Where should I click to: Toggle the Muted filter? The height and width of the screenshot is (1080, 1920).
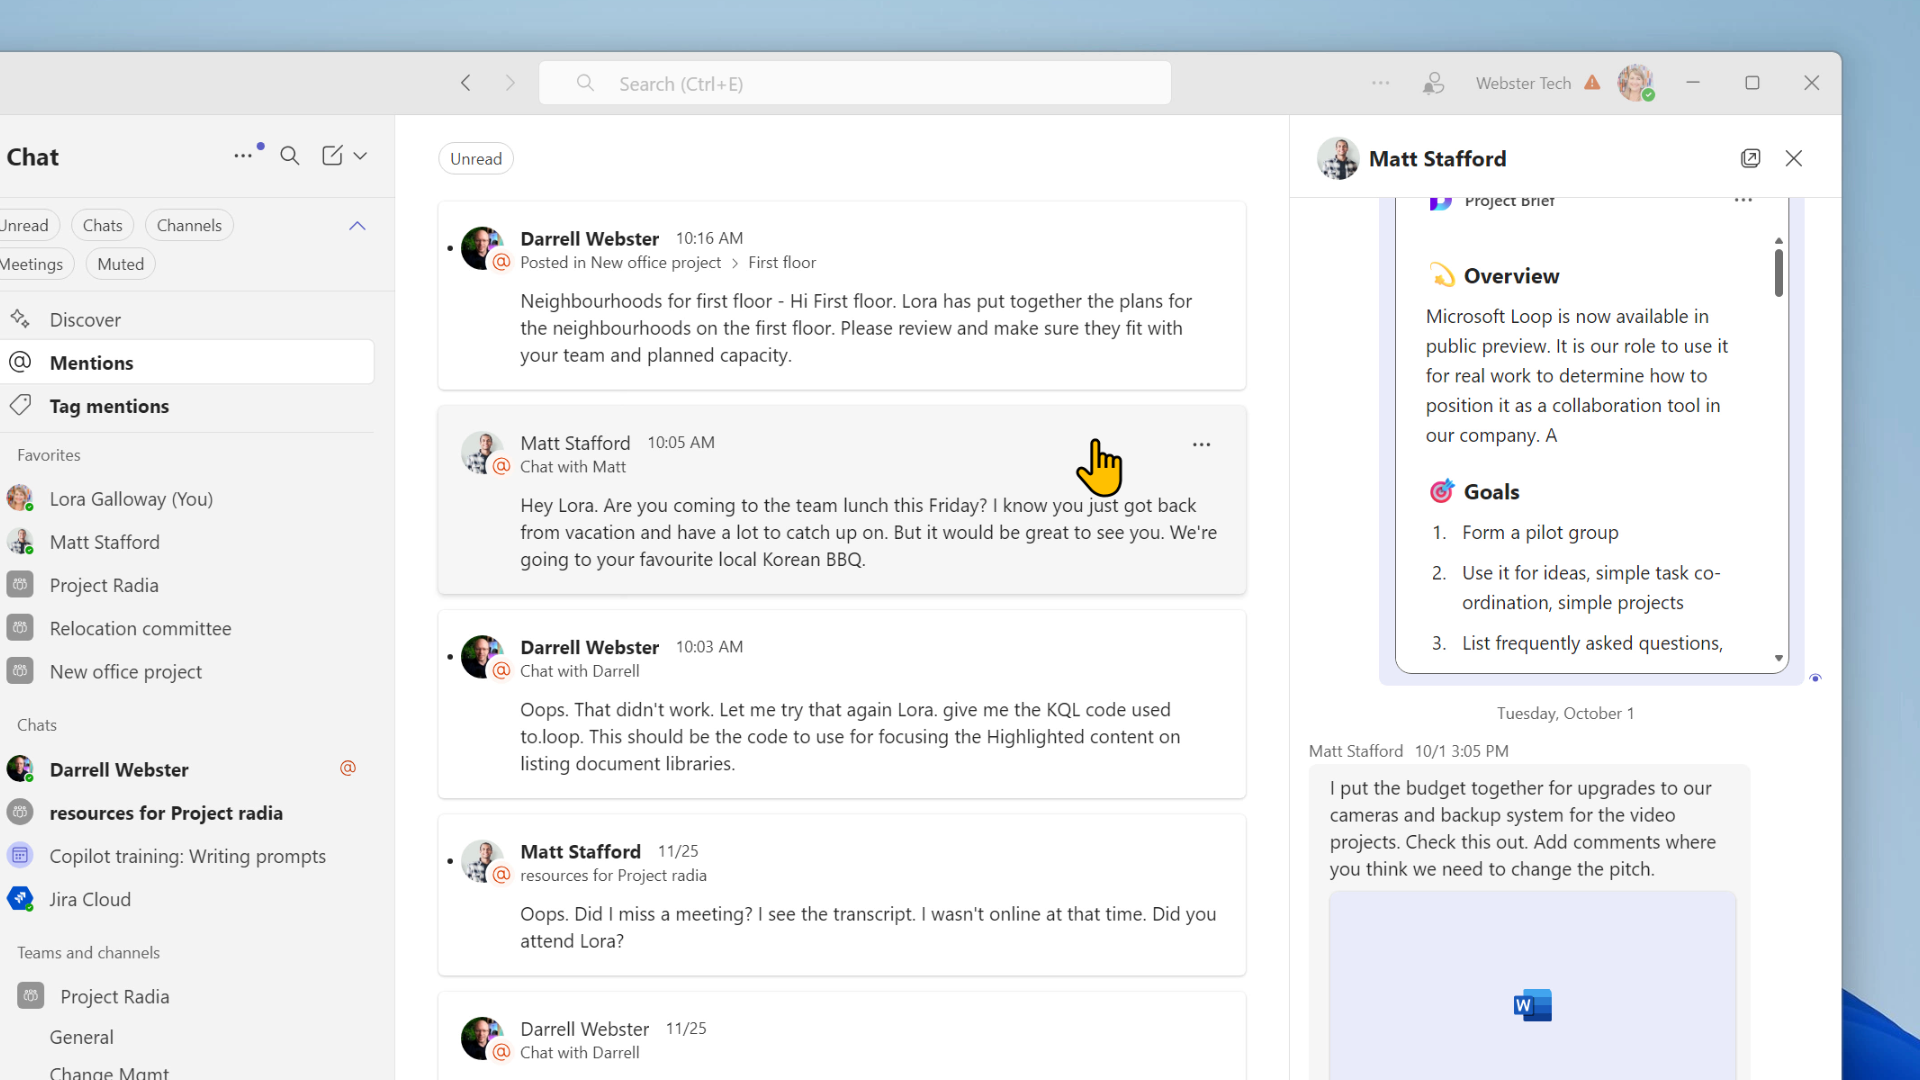[x=120, y=263]
